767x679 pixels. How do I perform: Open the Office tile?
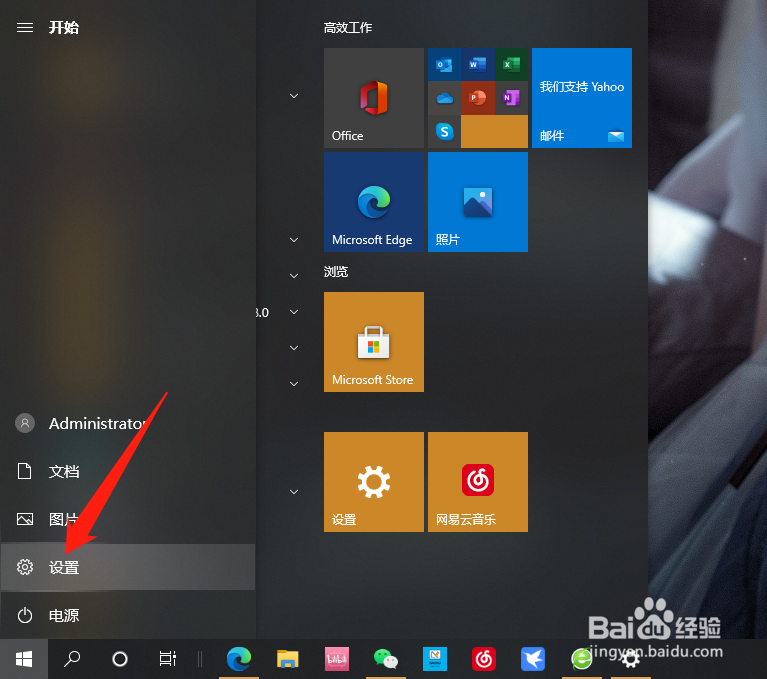click(374, 98)
